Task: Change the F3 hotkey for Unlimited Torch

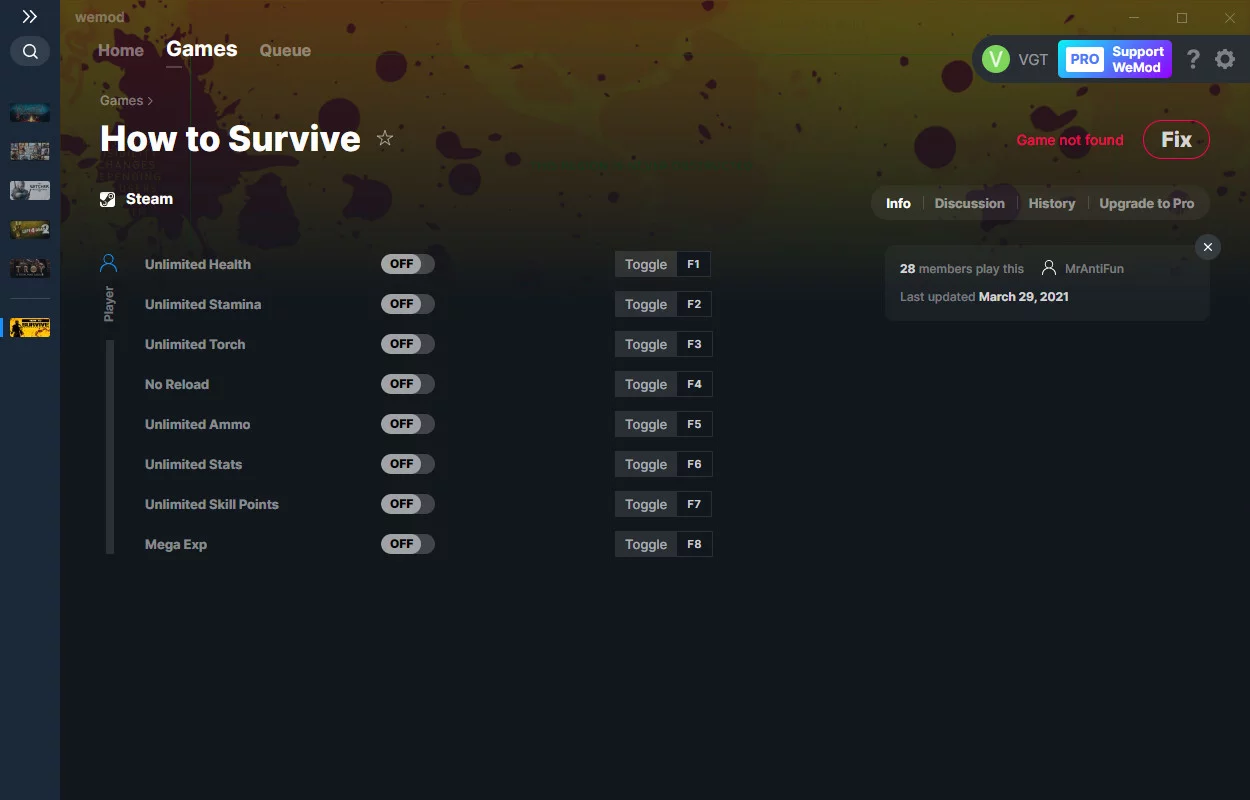Action: click(694, 344)
